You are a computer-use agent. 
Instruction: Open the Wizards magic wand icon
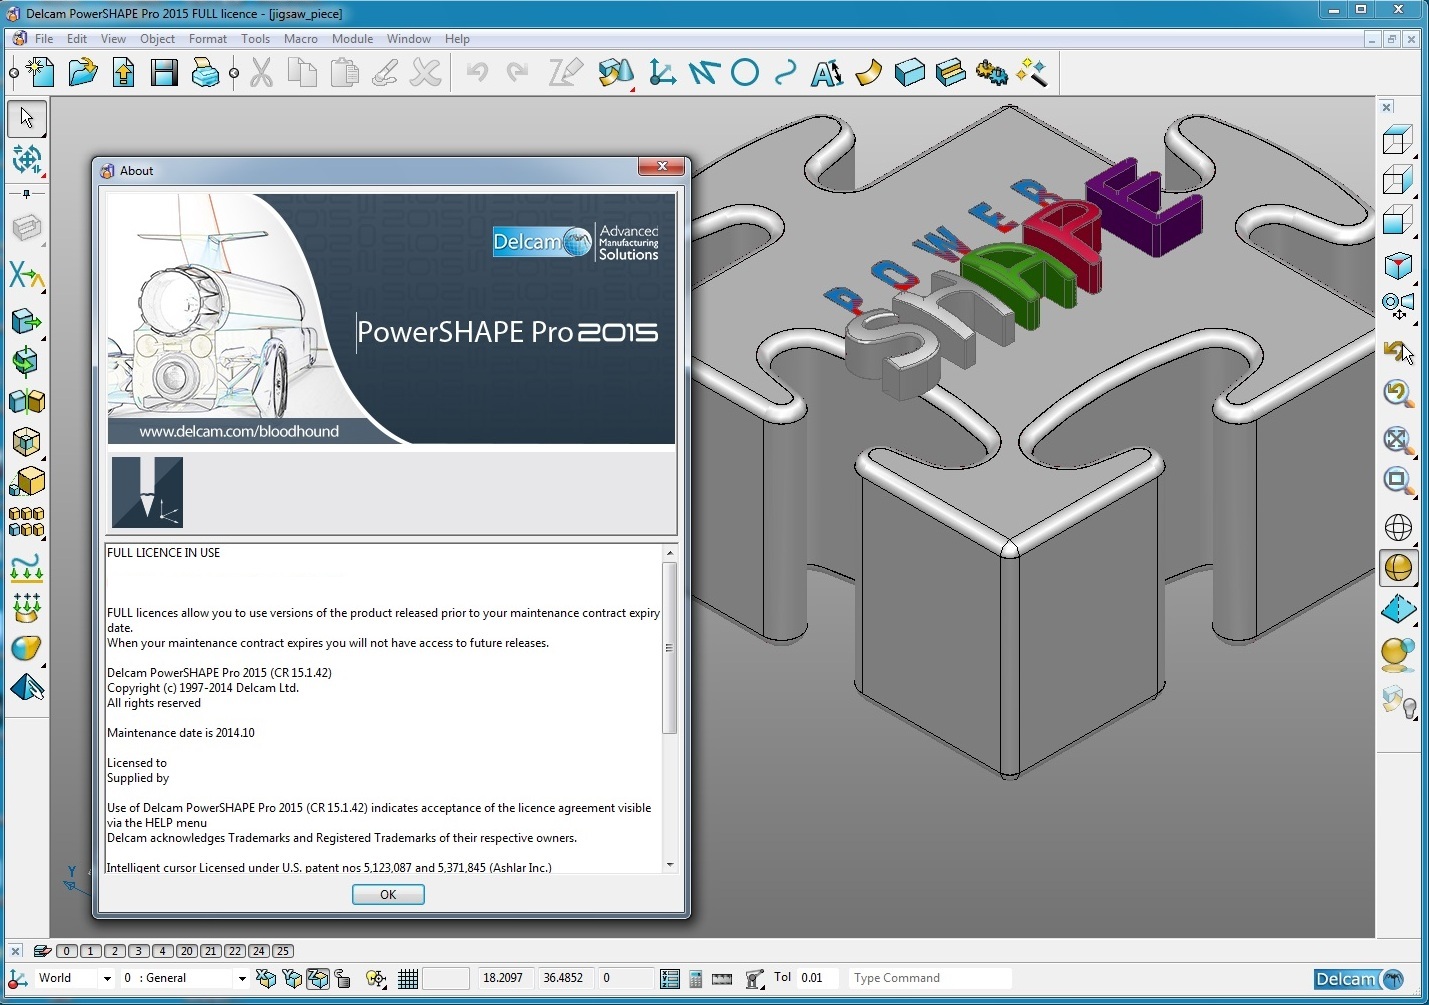[1032, 72]
